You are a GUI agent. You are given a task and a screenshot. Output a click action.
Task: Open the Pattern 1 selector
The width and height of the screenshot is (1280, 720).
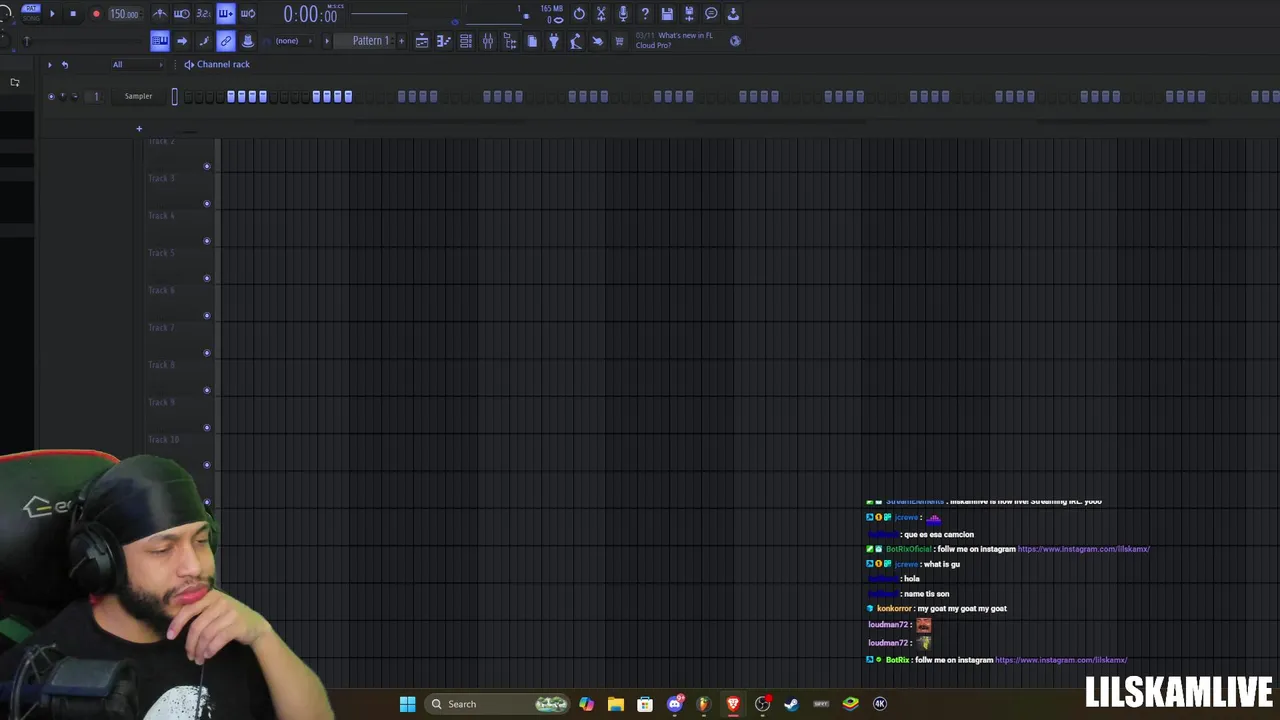point(370,41)
